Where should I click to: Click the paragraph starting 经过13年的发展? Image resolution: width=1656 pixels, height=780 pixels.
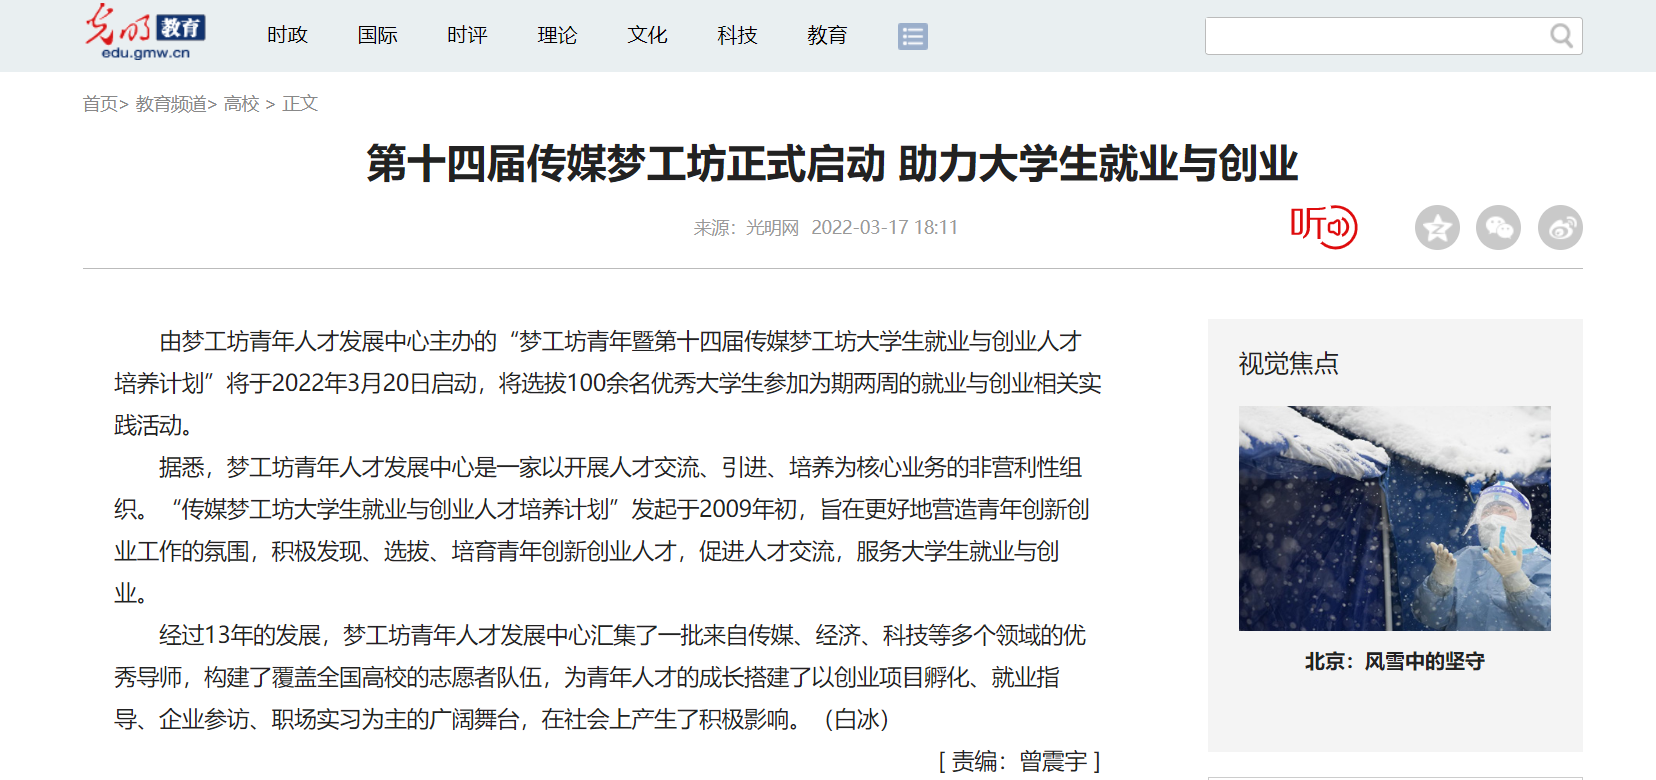point(600,677)
